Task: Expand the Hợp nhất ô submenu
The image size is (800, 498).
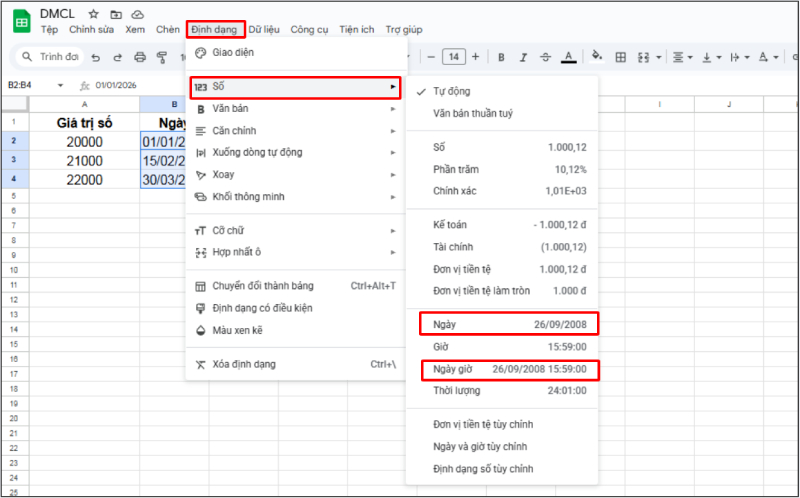Action: [x=296, y=252]
